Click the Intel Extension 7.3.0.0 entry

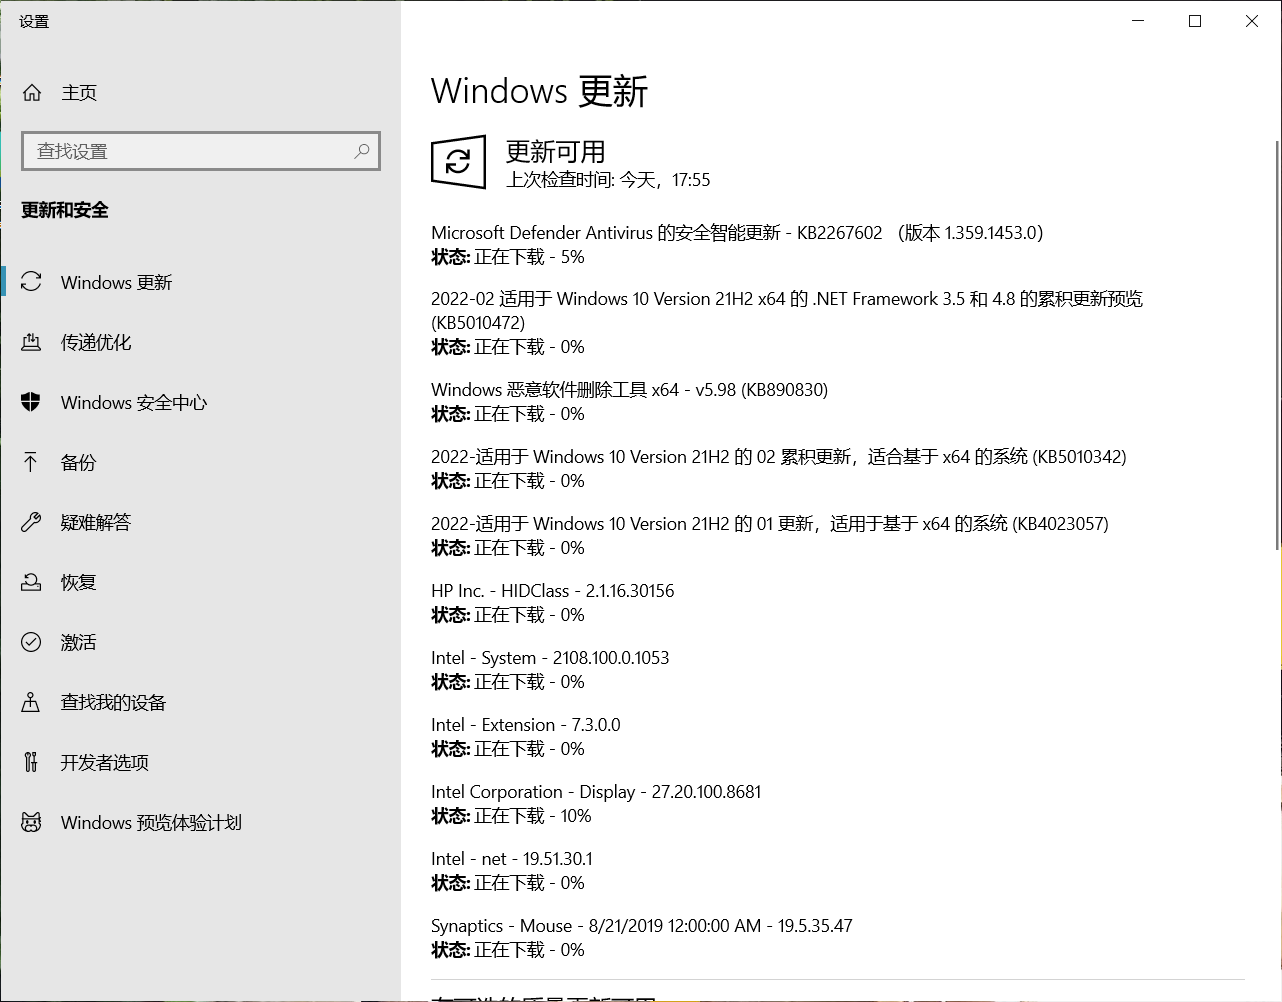point(526,736)
